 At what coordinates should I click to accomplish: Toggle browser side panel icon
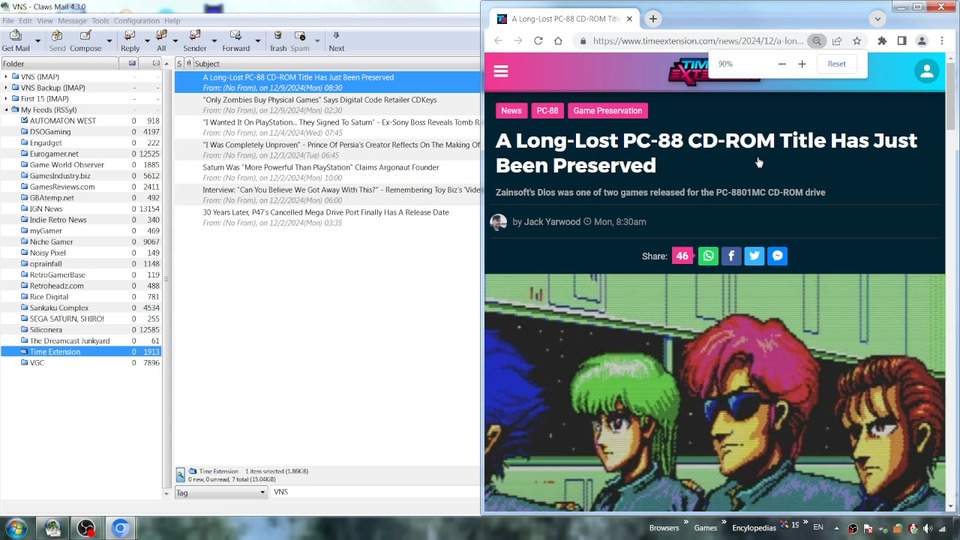902,41
